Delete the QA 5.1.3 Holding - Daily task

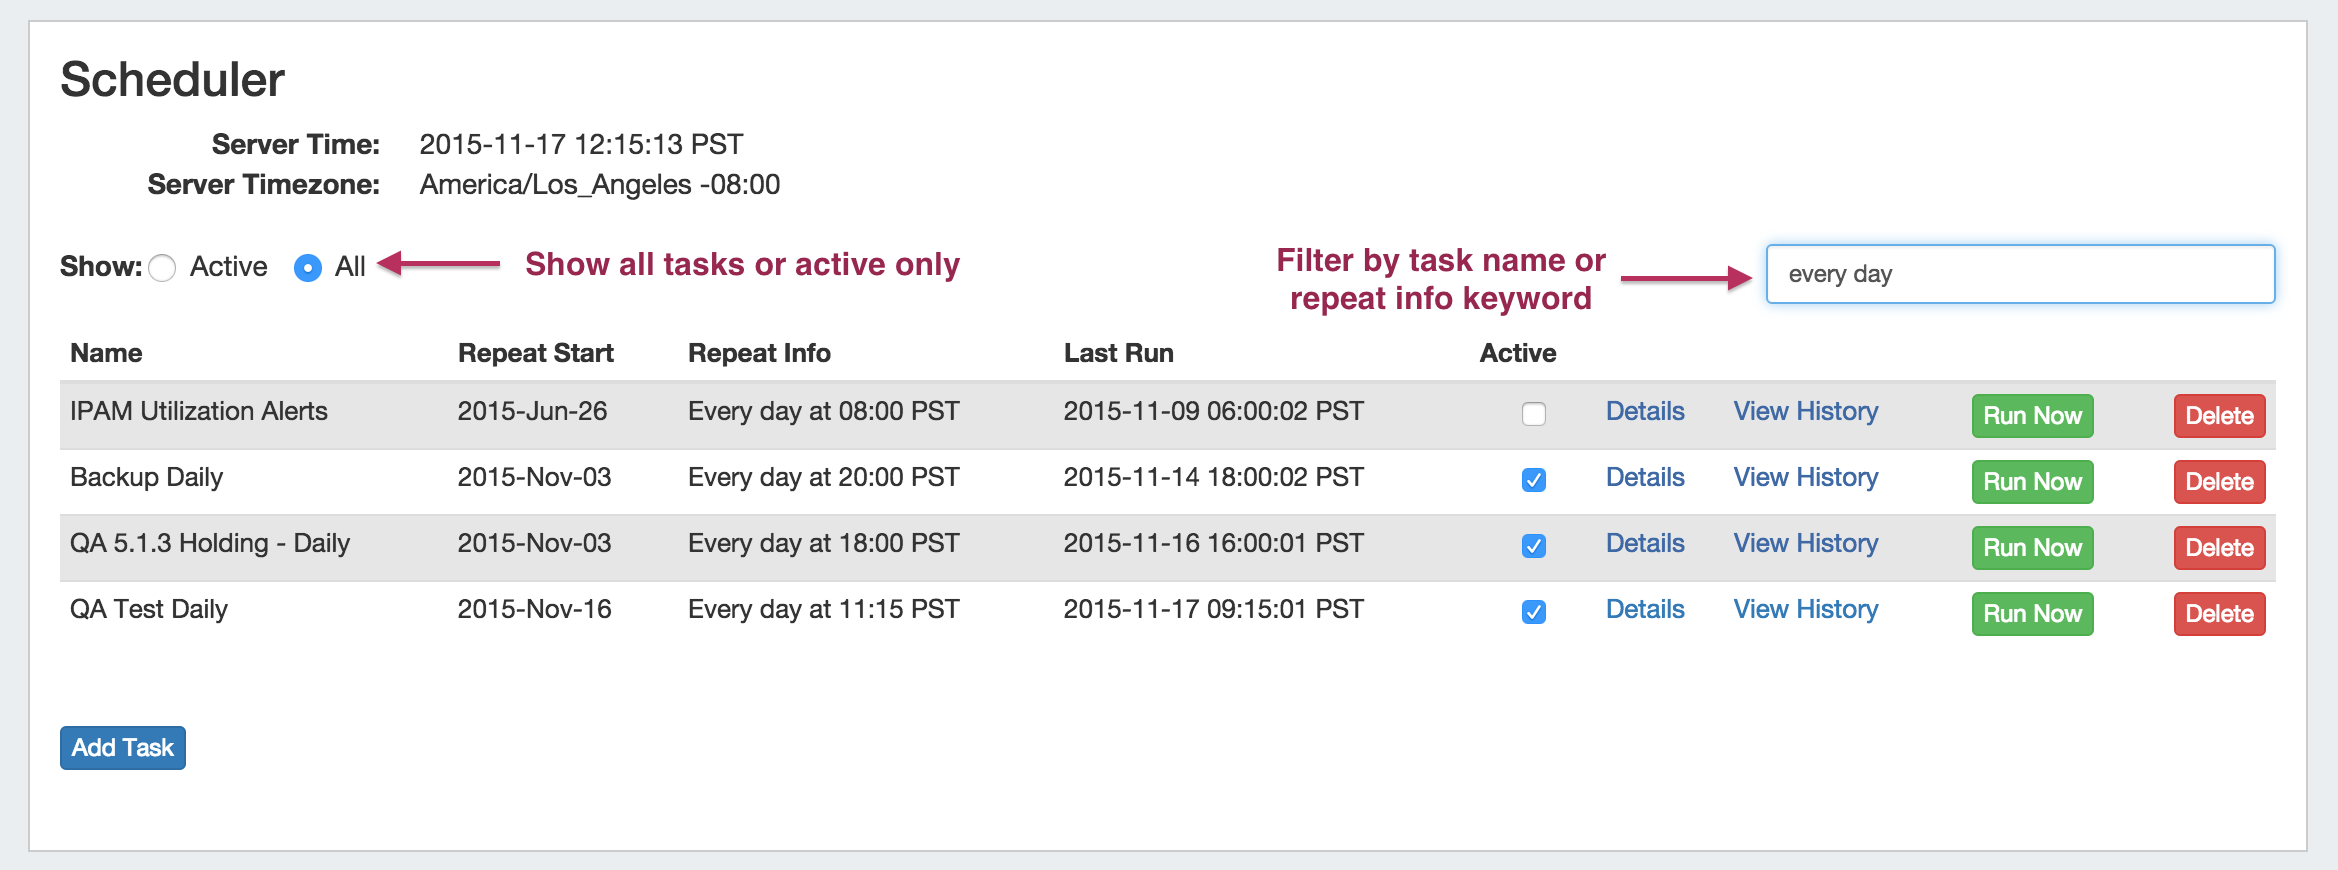tap(2219, 548)
